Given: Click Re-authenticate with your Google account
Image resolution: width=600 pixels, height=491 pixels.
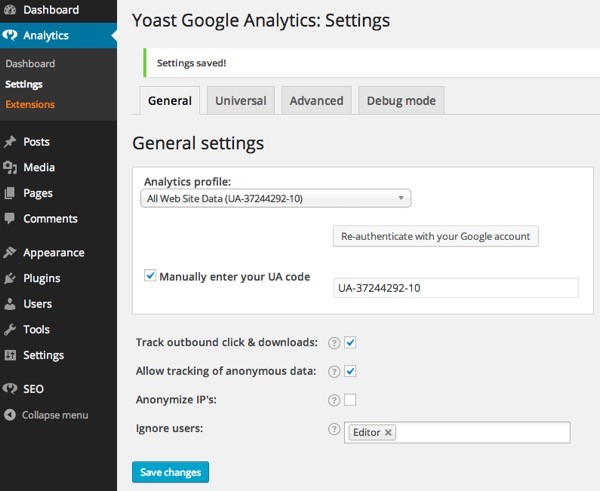Looking at the screenshot, I should coord(435,236).
